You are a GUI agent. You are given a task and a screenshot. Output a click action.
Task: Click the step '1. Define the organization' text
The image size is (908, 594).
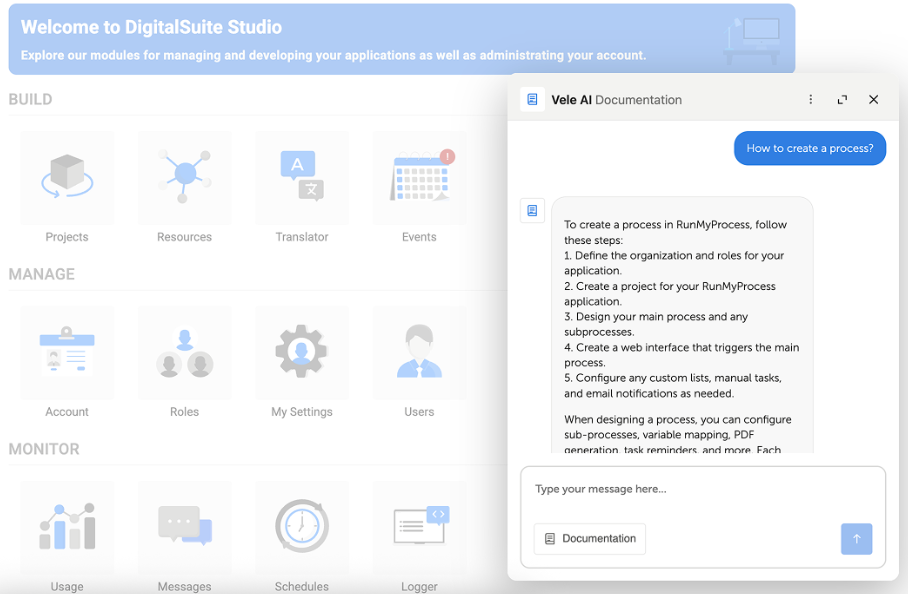674,263
